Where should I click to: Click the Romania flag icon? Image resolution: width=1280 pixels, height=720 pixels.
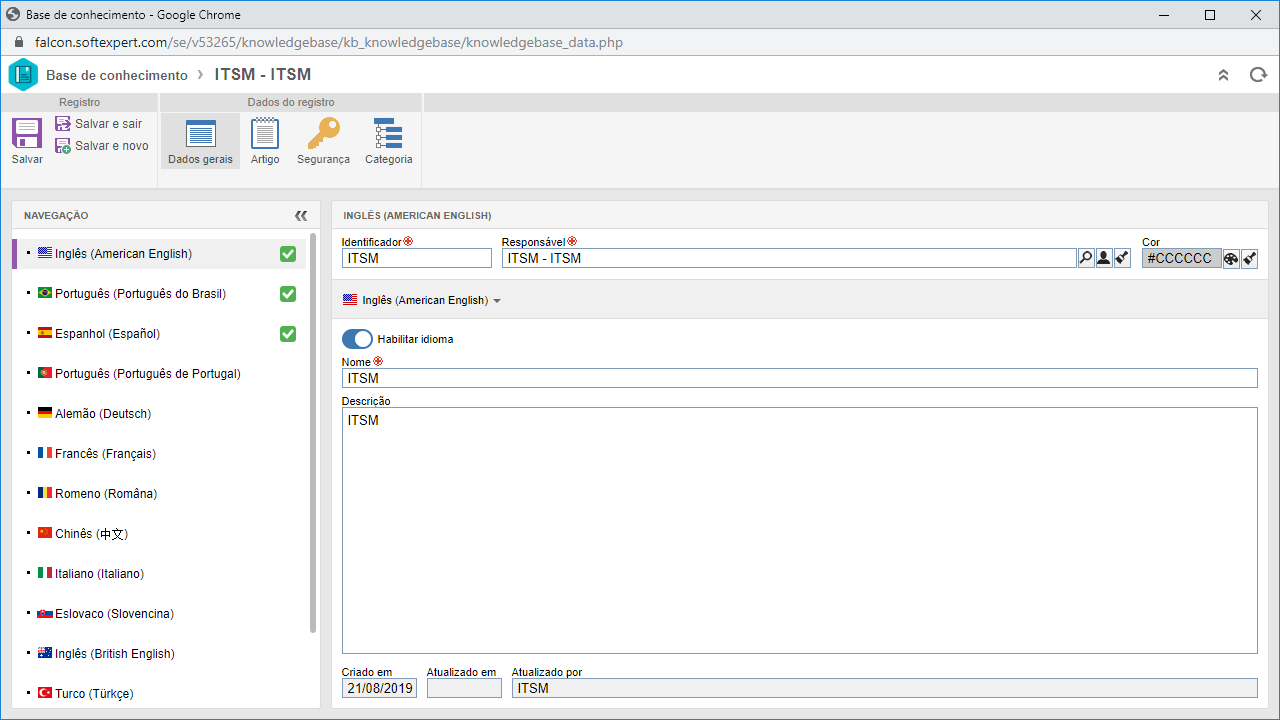coord(45,493)
